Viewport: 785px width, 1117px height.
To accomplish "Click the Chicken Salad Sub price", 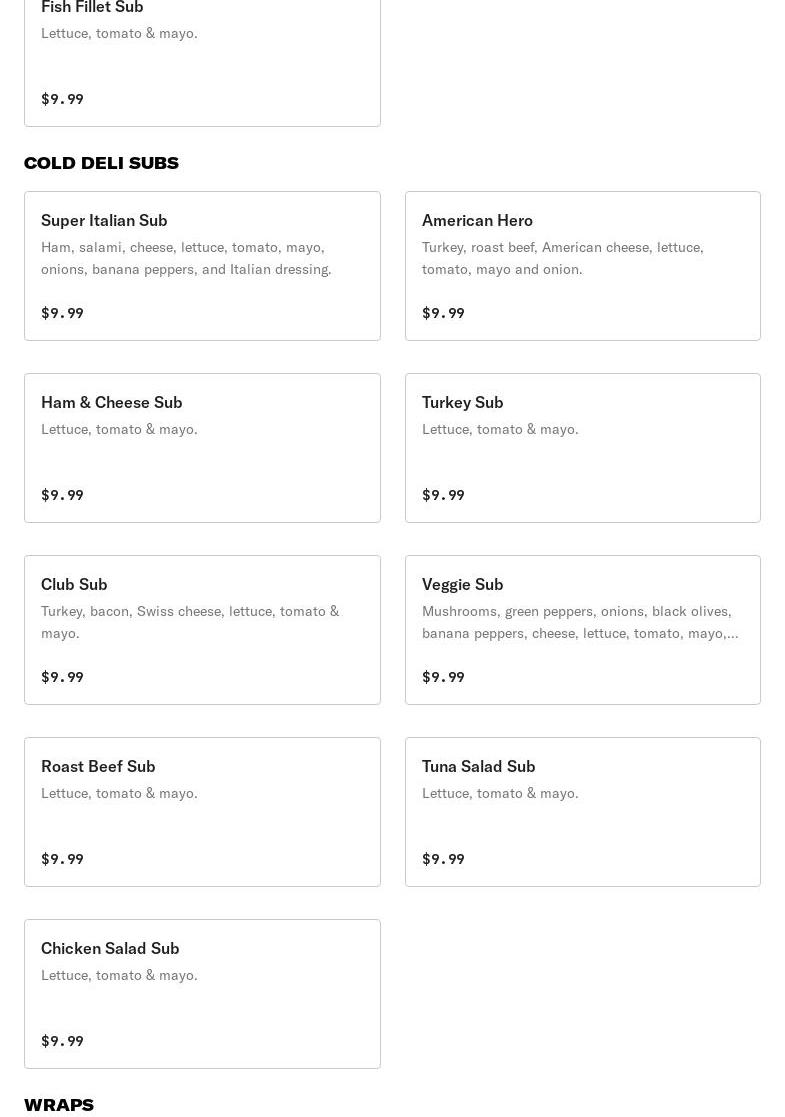I will click(63, 1041).
